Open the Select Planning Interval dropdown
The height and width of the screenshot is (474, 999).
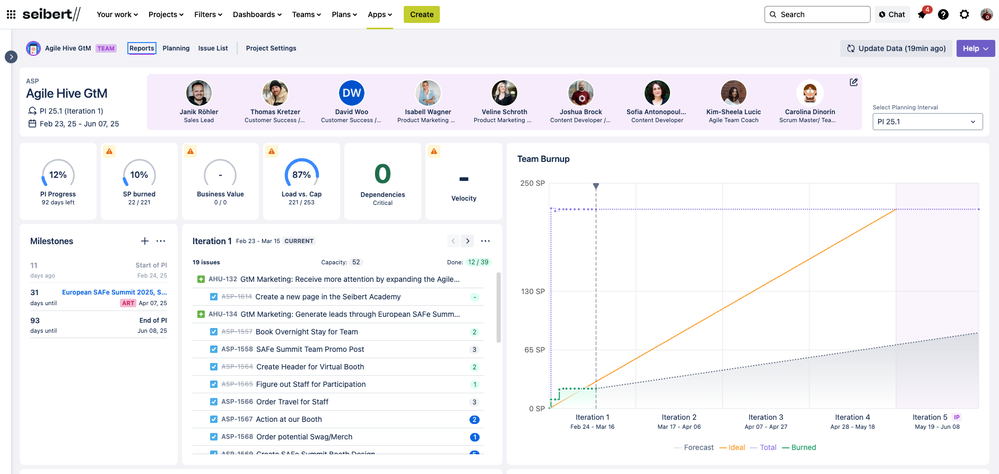coord(927,121)
